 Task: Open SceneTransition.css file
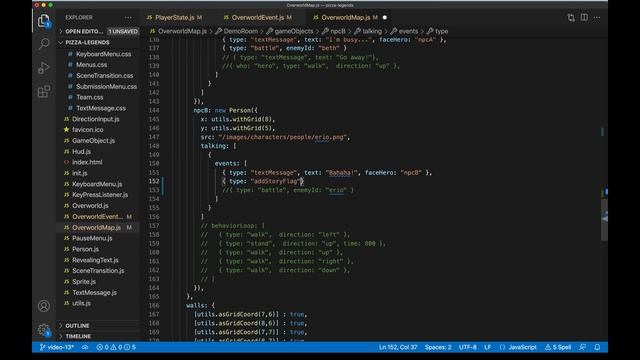(x=104, y=76)
